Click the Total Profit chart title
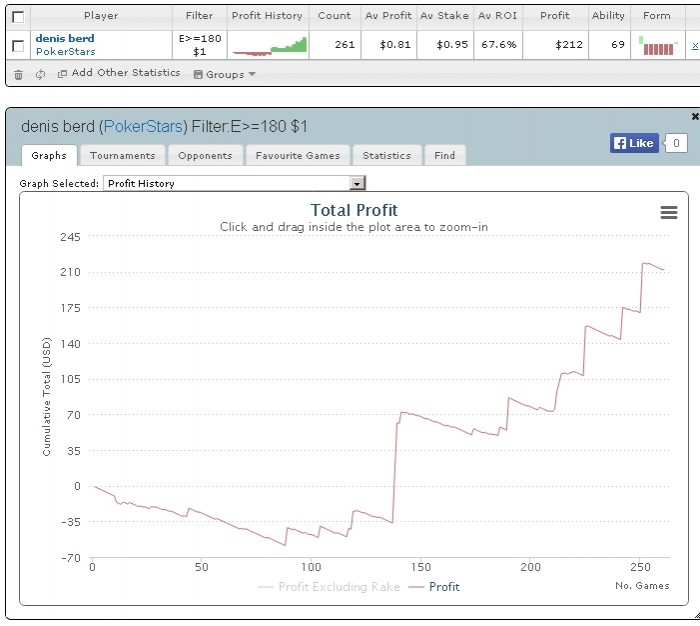Screen dimensions: 700x626 354,210
